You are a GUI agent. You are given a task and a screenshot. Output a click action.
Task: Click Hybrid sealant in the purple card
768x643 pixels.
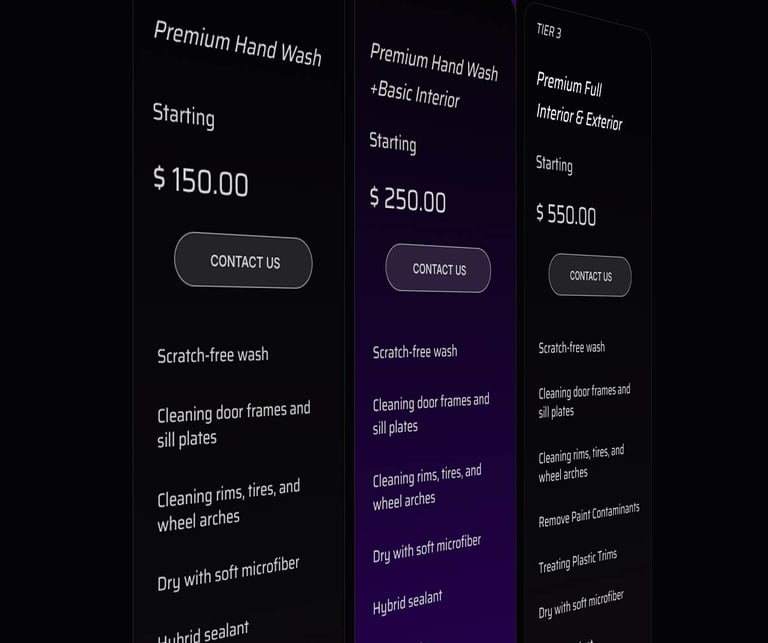click(408, 602)
